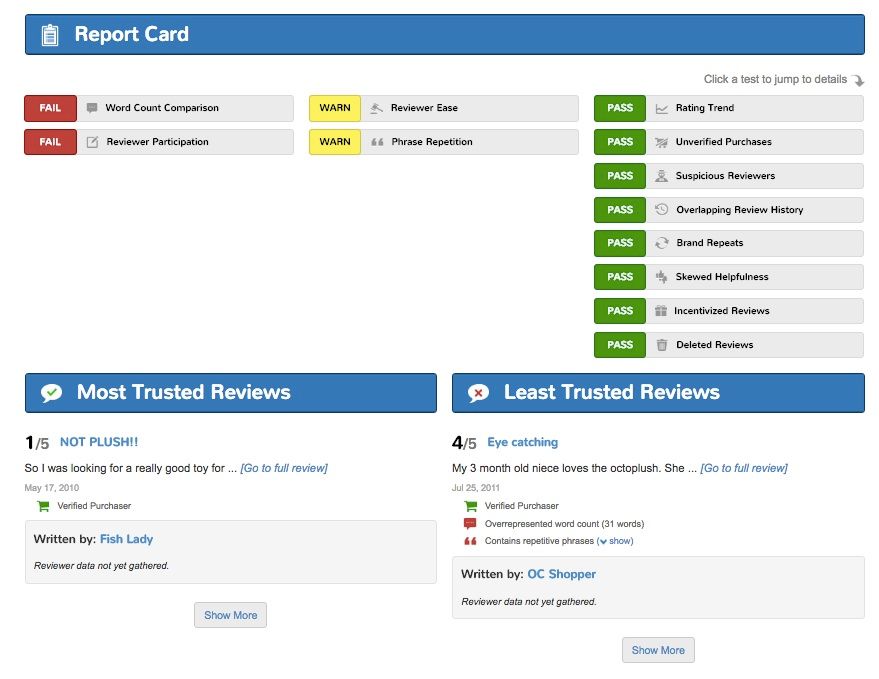
Task: Go to full review of NOT PLUSH!!
Action: 284,468
